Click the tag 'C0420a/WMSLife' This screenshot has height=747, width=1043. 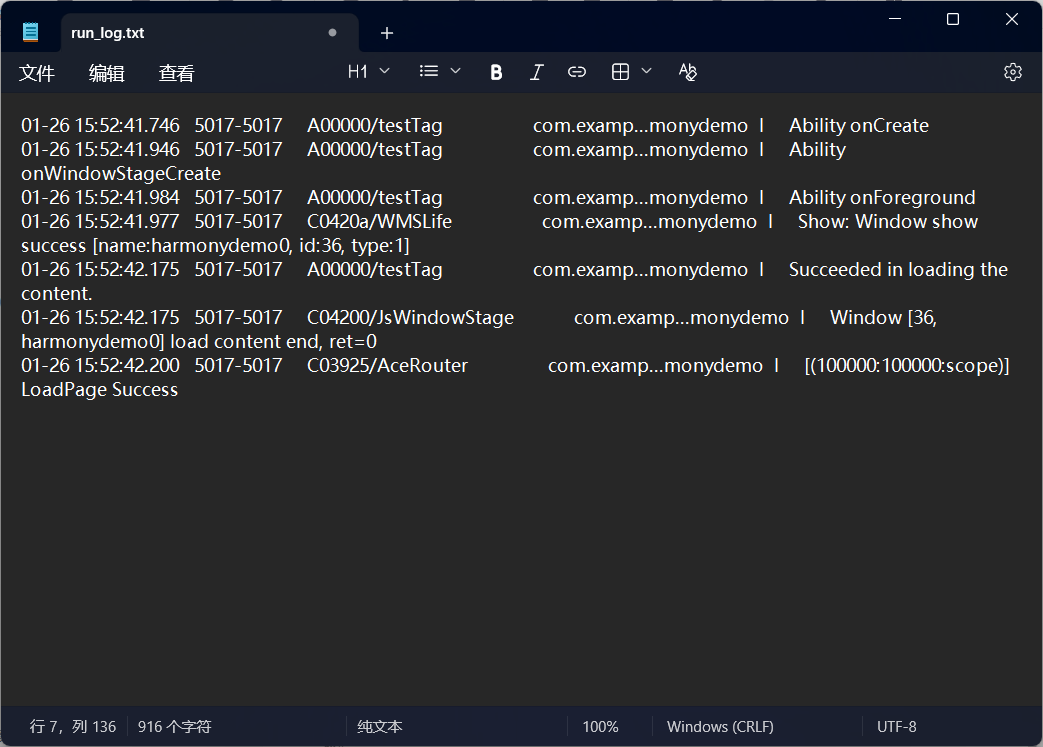point(379,222)
